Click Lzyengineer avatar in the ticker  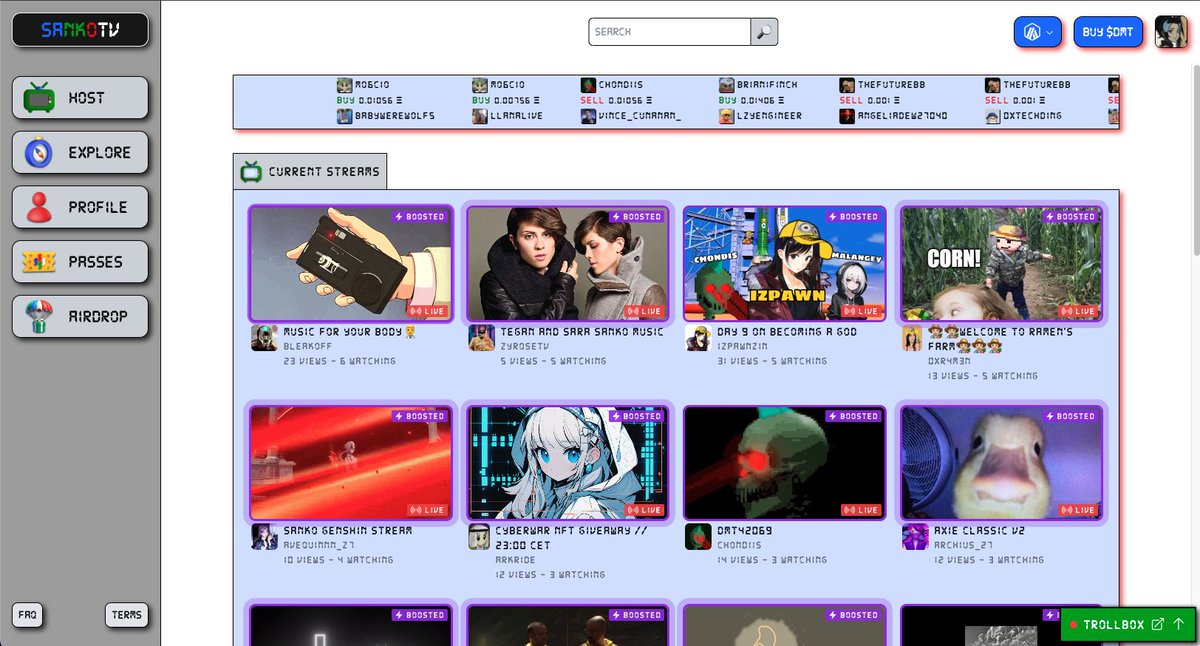tap(727, 116)
